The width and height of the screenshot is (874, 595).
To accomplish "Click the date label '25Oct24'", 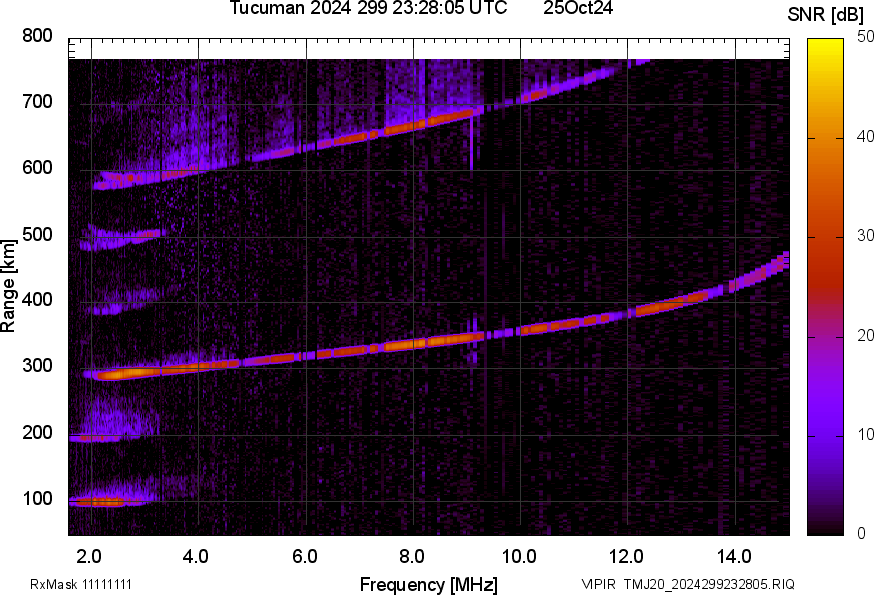I will pyautogui.click(x=578, y=8).
